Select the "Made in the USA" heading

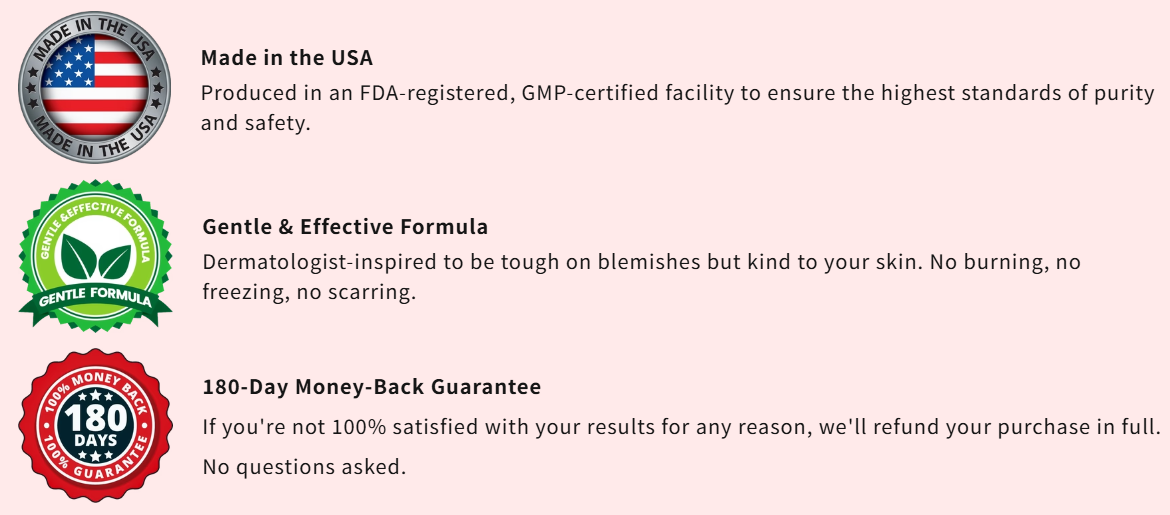click(287, 58)
